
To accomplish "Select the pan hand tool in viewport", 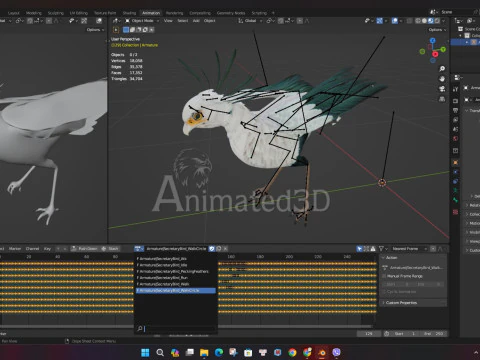I will click(442, 79).
